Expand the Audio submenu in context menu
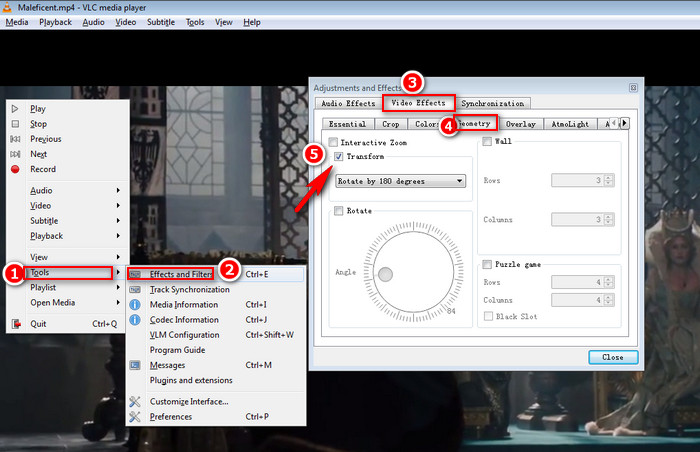The width and height of the screenshot is (700, 452). pyautogui.click(x=68, y=190)
